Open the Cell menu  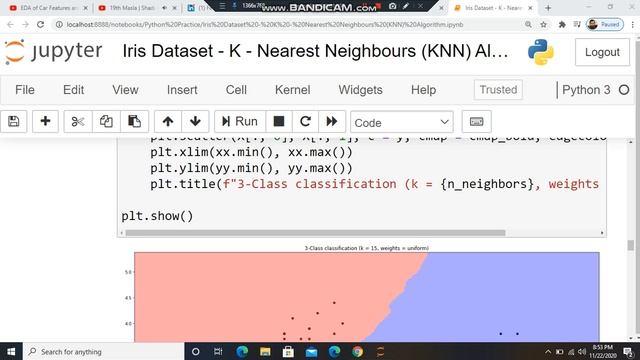click(x=236, y=90)
